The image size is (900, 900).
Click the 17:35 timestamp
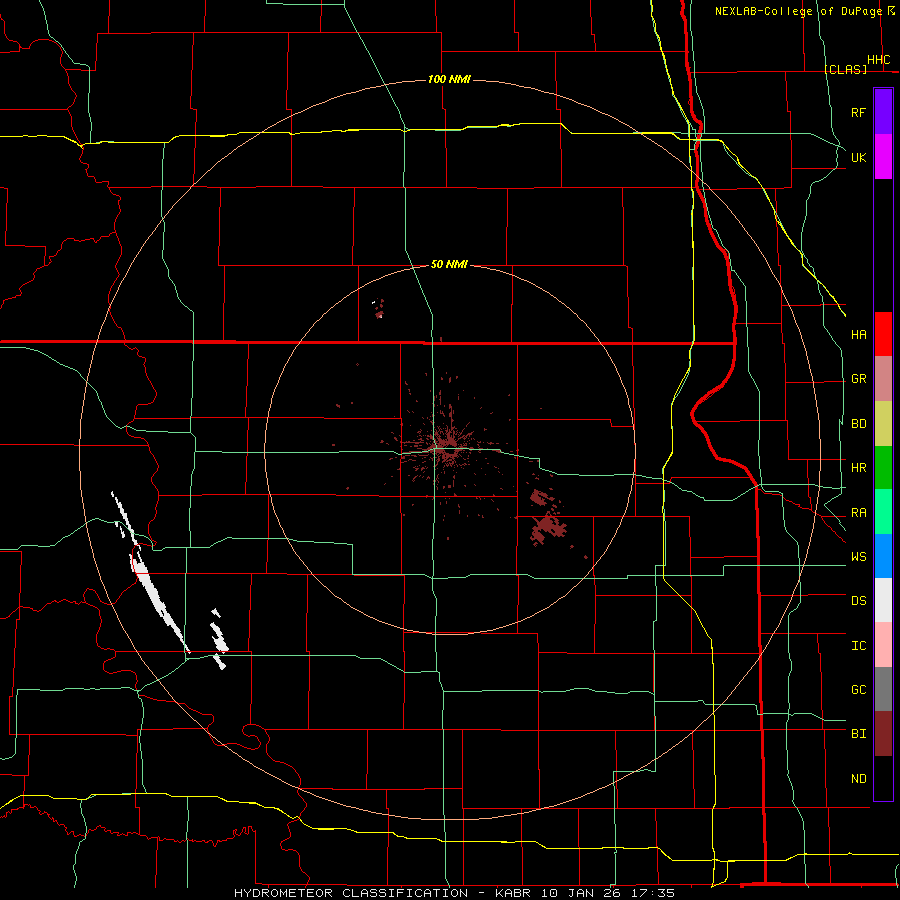(651, 893)
